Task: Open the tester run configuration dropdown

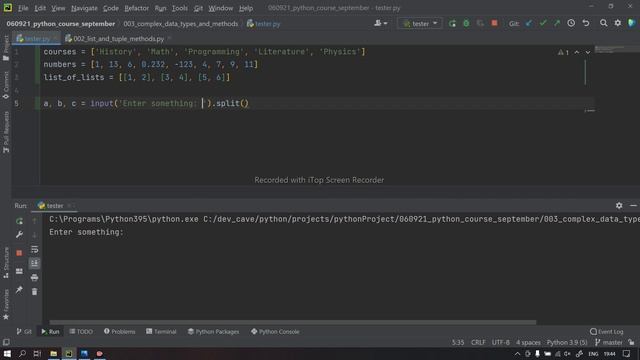Action: coord(420,24)
